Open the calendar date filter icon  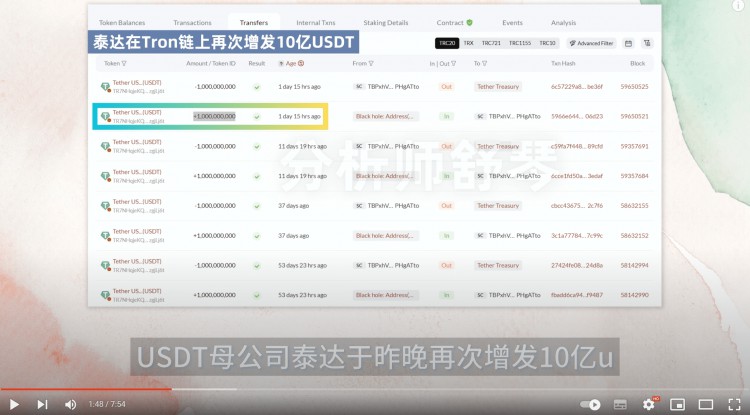click(629, 43)
